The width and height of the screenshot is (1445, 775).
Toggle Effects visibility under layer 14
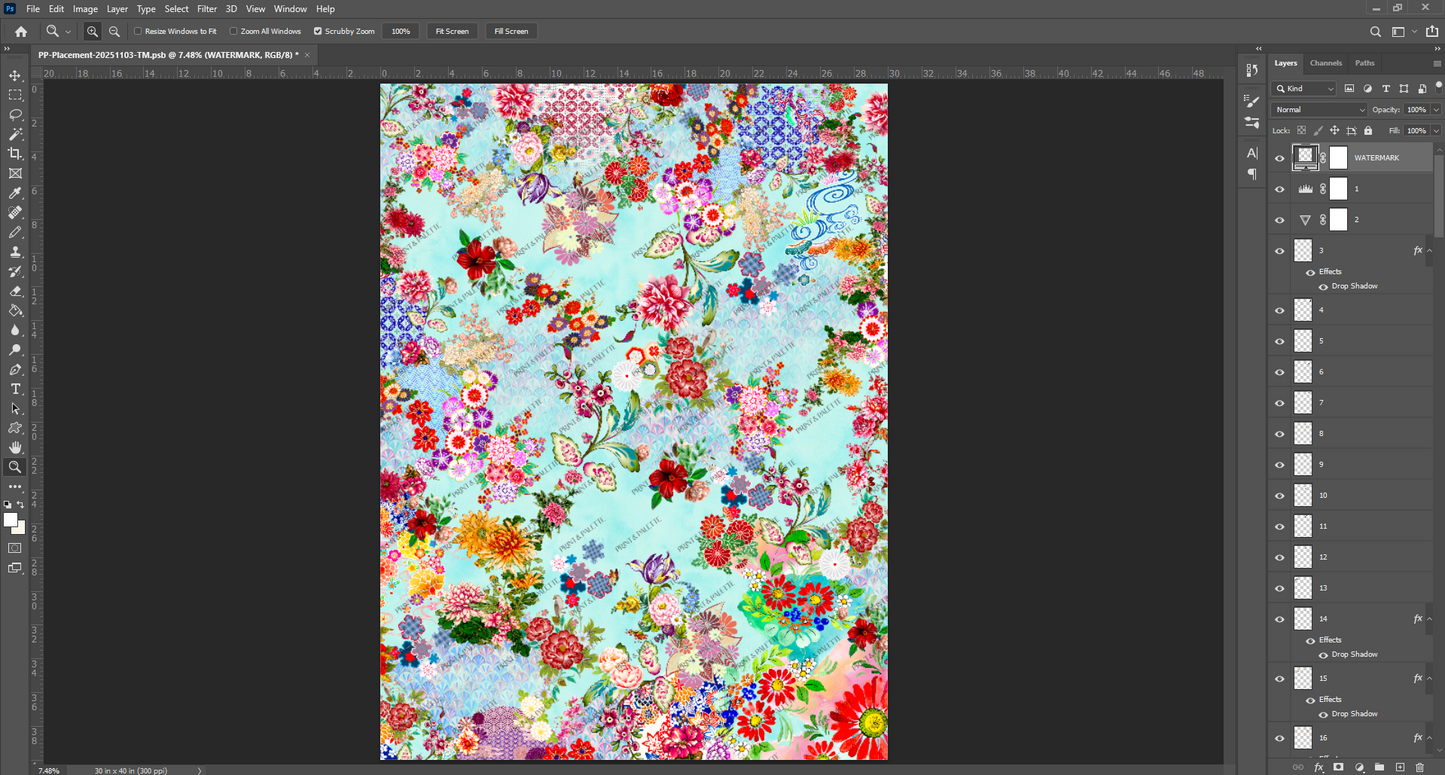point(1310,640)
